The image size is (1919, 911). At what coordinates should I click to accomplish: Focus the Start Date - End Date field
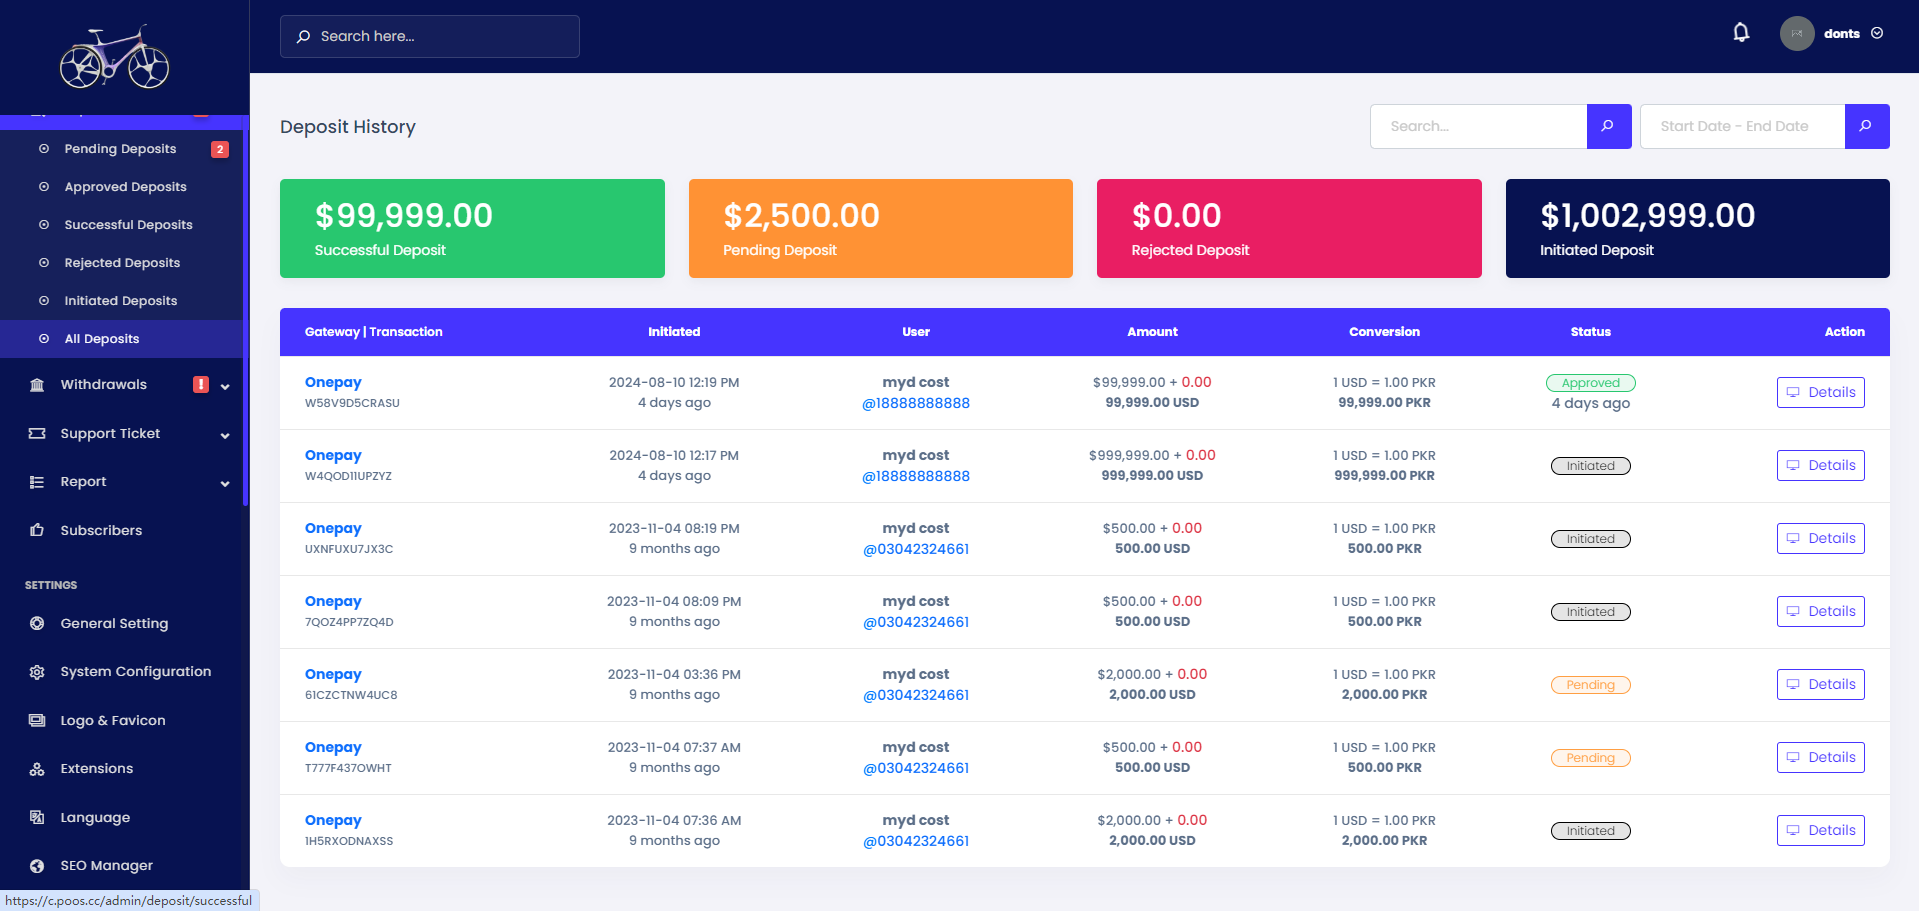tap(1742, 126)
